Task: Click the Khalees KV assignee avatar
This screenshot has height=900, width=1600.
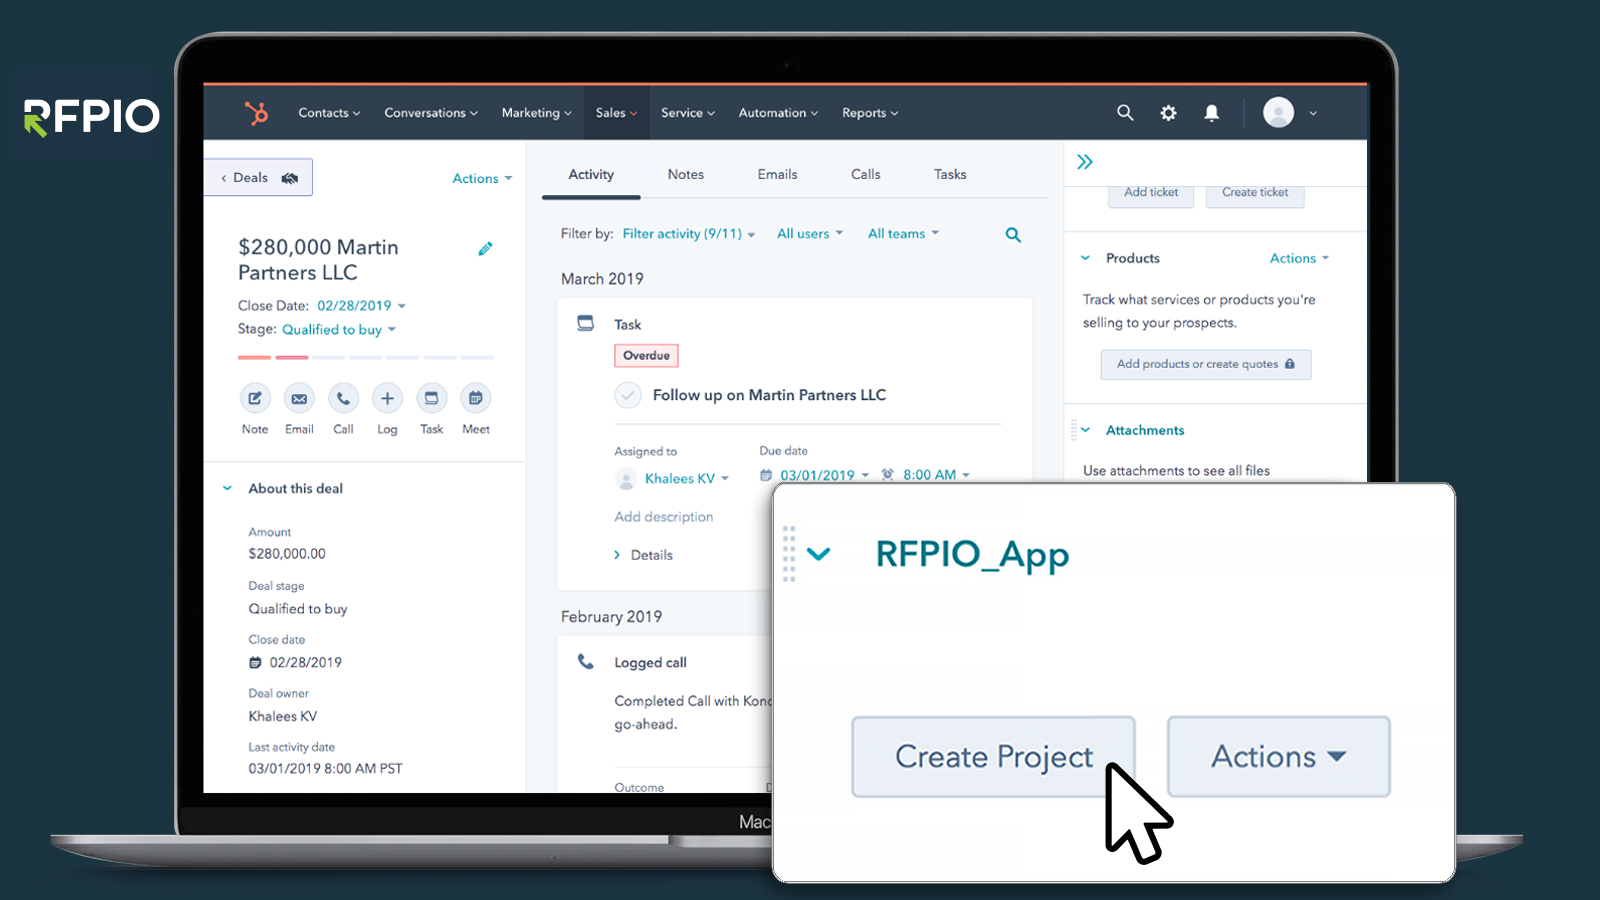Action: [626, 479]
